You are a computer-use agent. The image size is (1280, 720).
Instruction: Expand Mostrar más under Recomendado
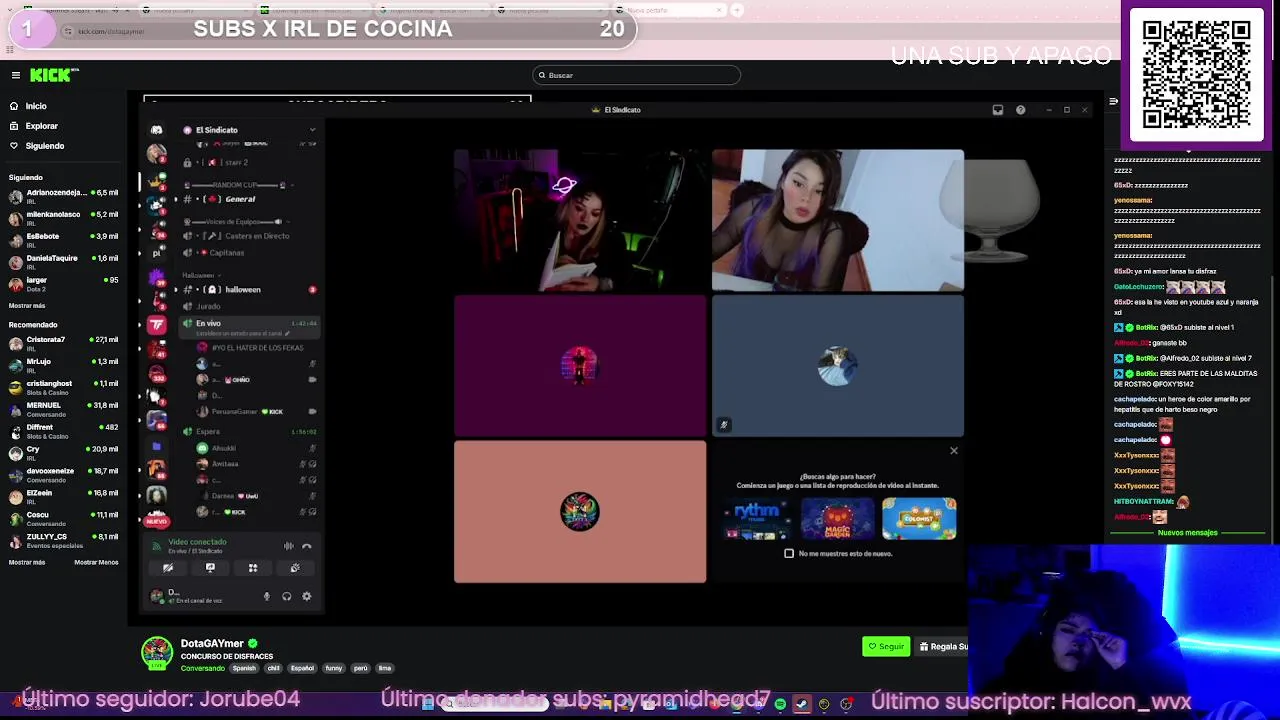(27, 562)
